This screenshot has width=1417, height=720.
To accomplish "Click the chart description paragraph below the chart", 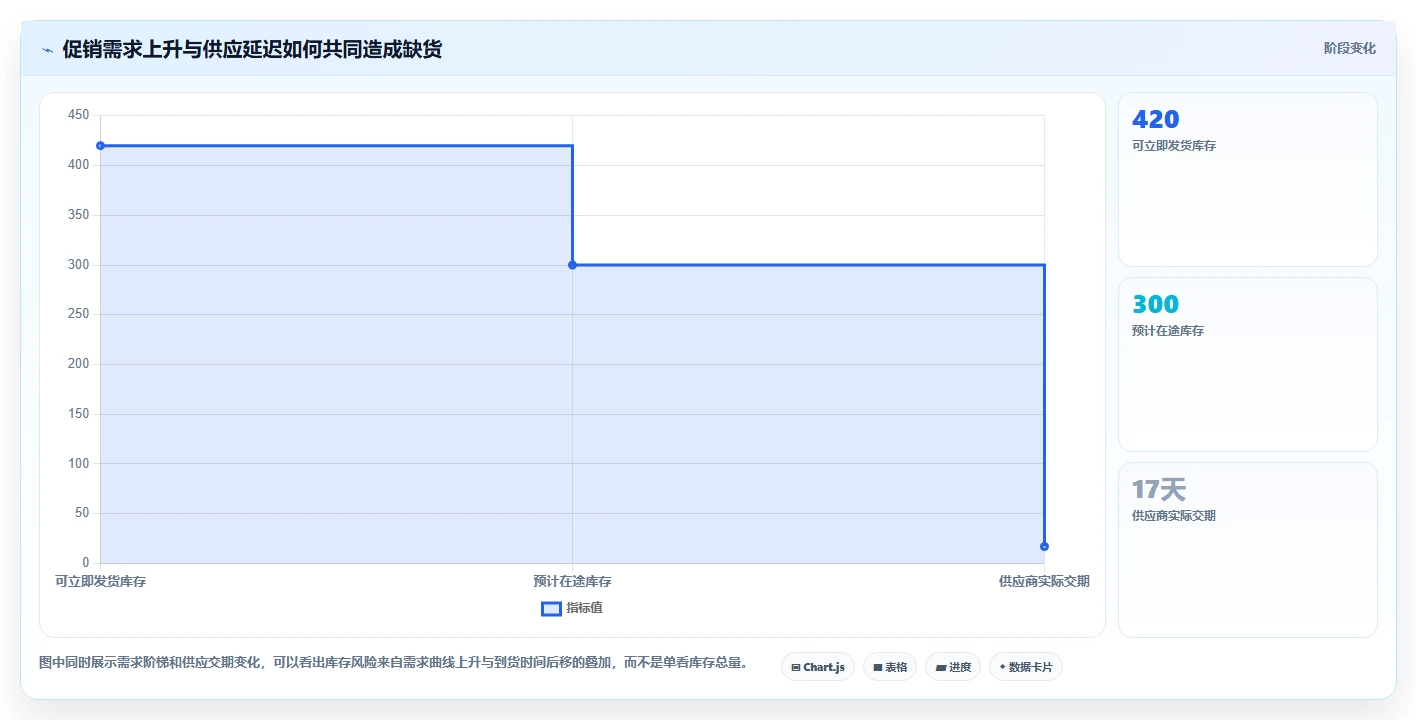I will click(x=393, y=663).
